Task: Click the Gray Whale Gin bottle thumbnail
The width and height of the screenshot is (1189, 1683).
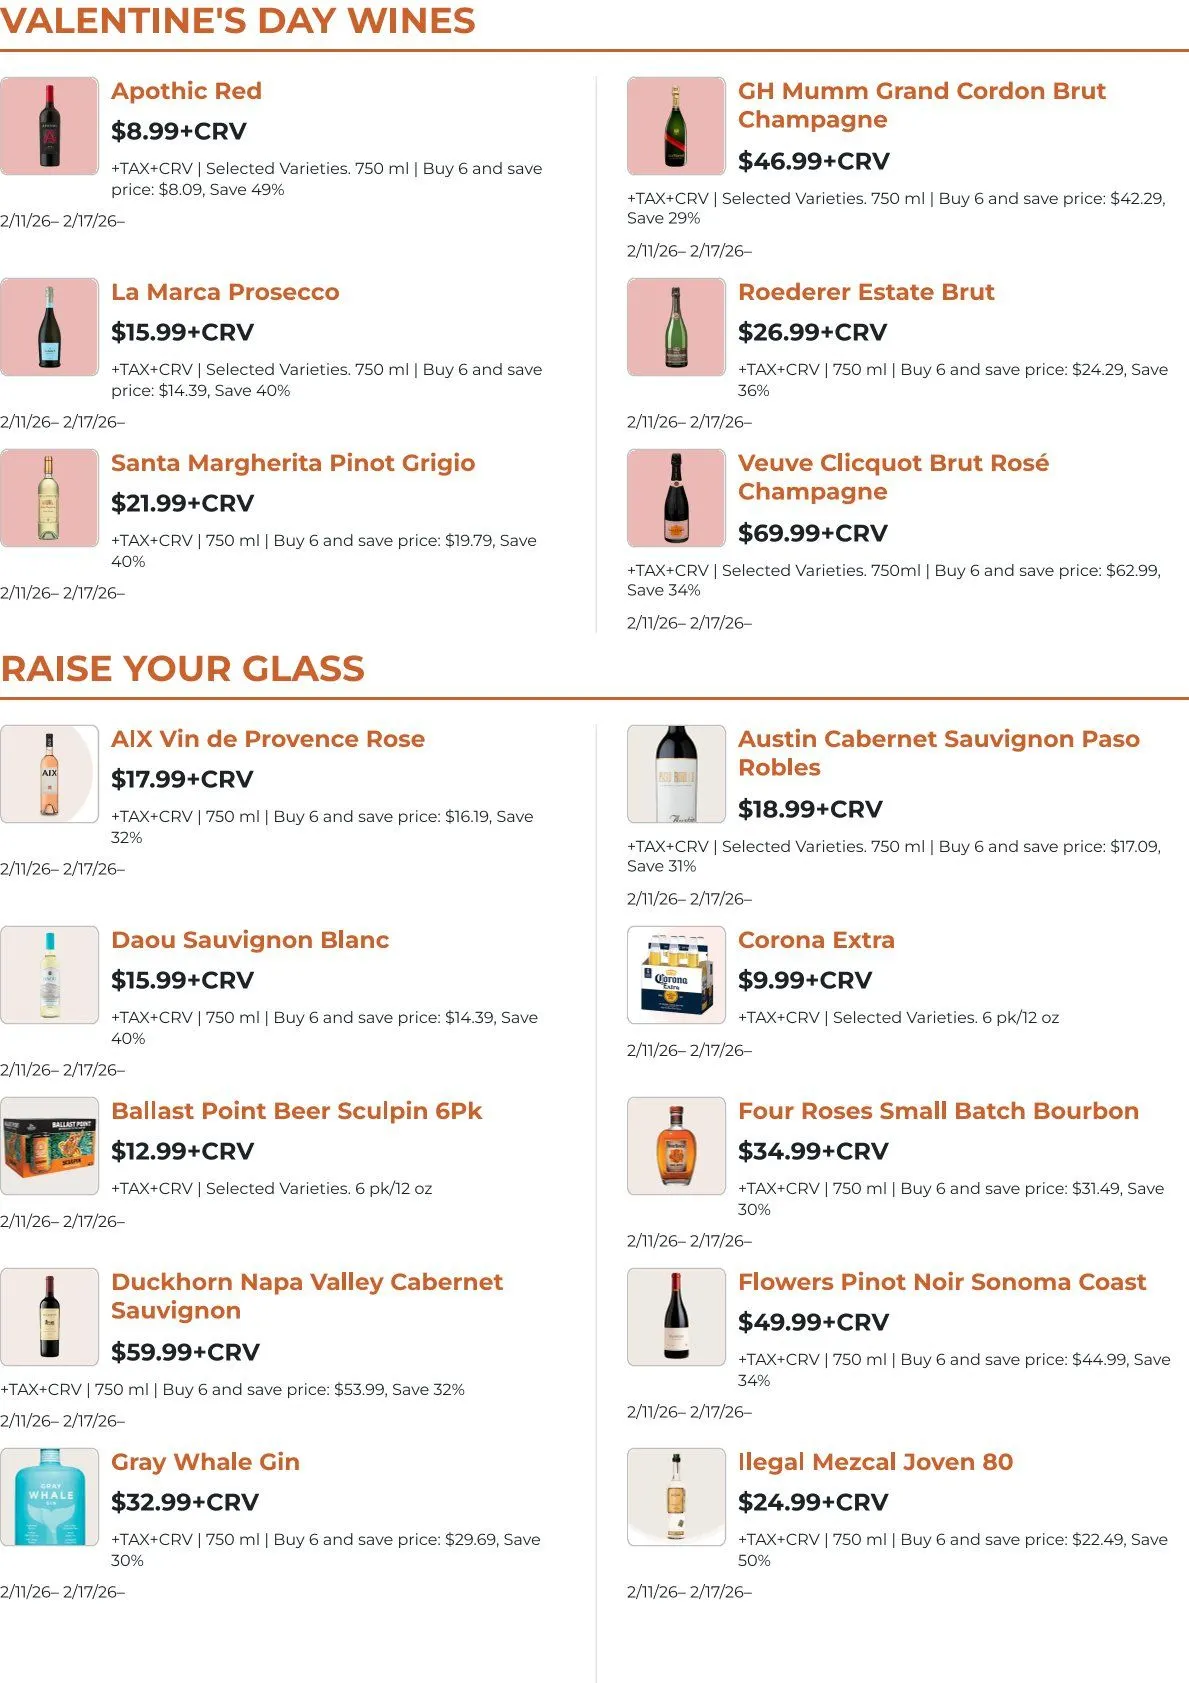Action: click(x=49, y=1497)
